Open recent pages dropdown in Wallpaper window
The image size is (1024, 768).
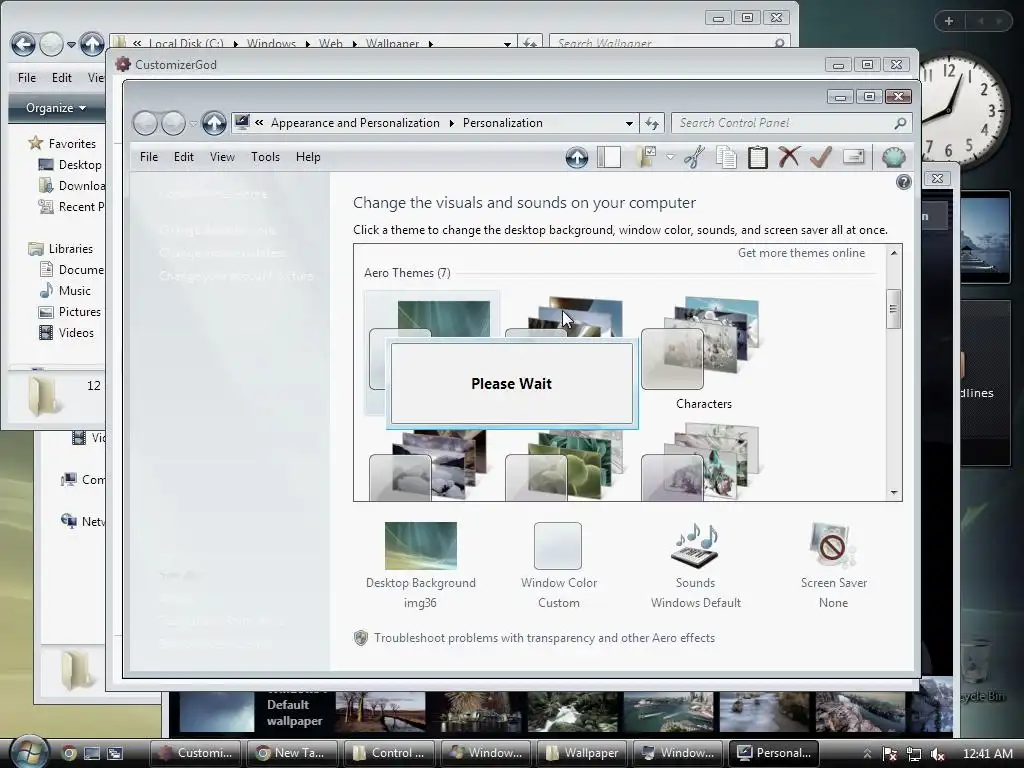(x=71, y=44)
